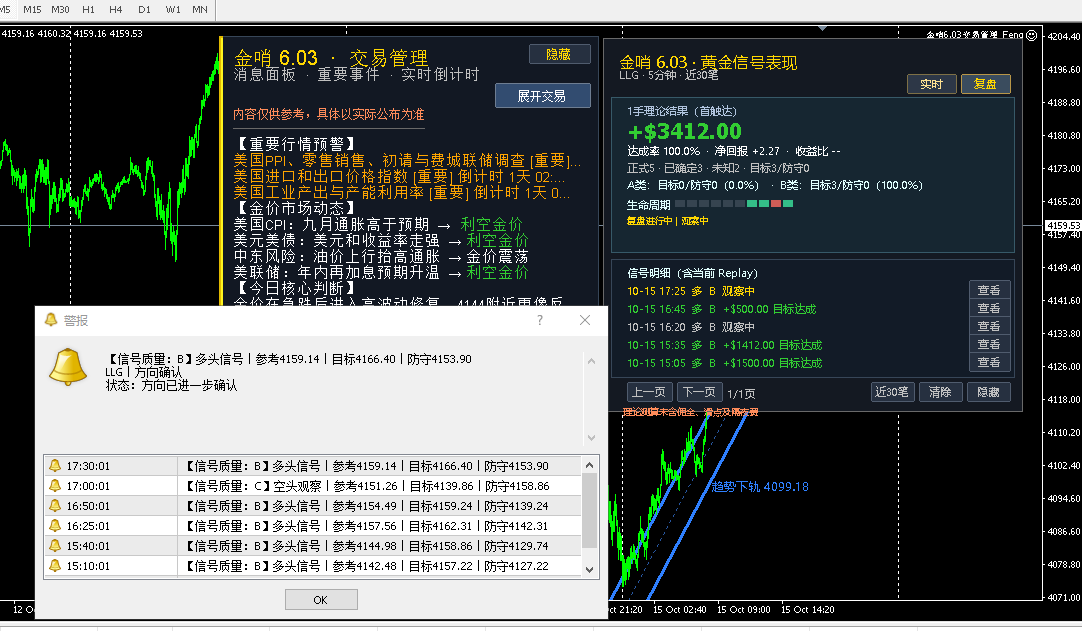1082x631 pixels.
Task: Click bell icon beside 16:25:01 entry
Action: click(x=55, y=526)
